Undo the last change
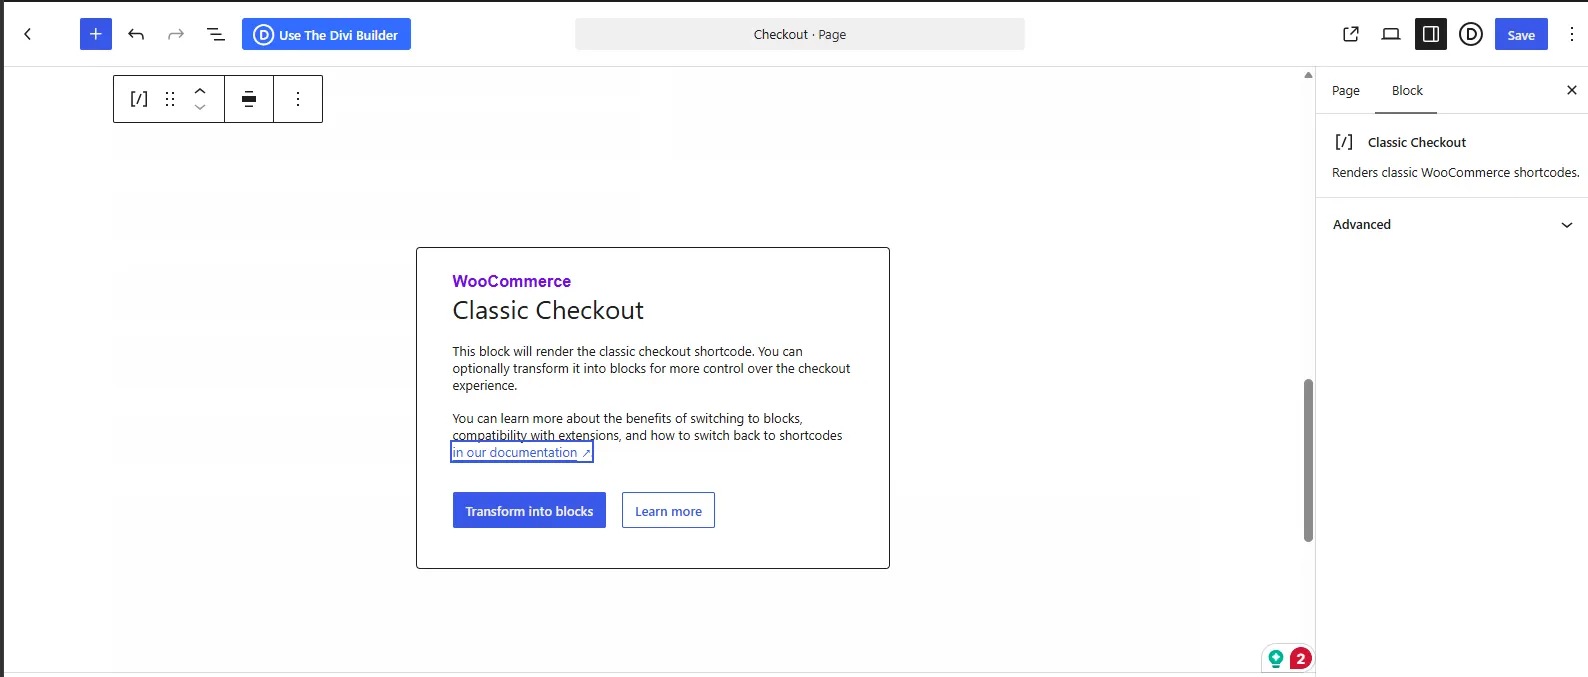This screenshot has height=677, width=1588. [136, 34]
